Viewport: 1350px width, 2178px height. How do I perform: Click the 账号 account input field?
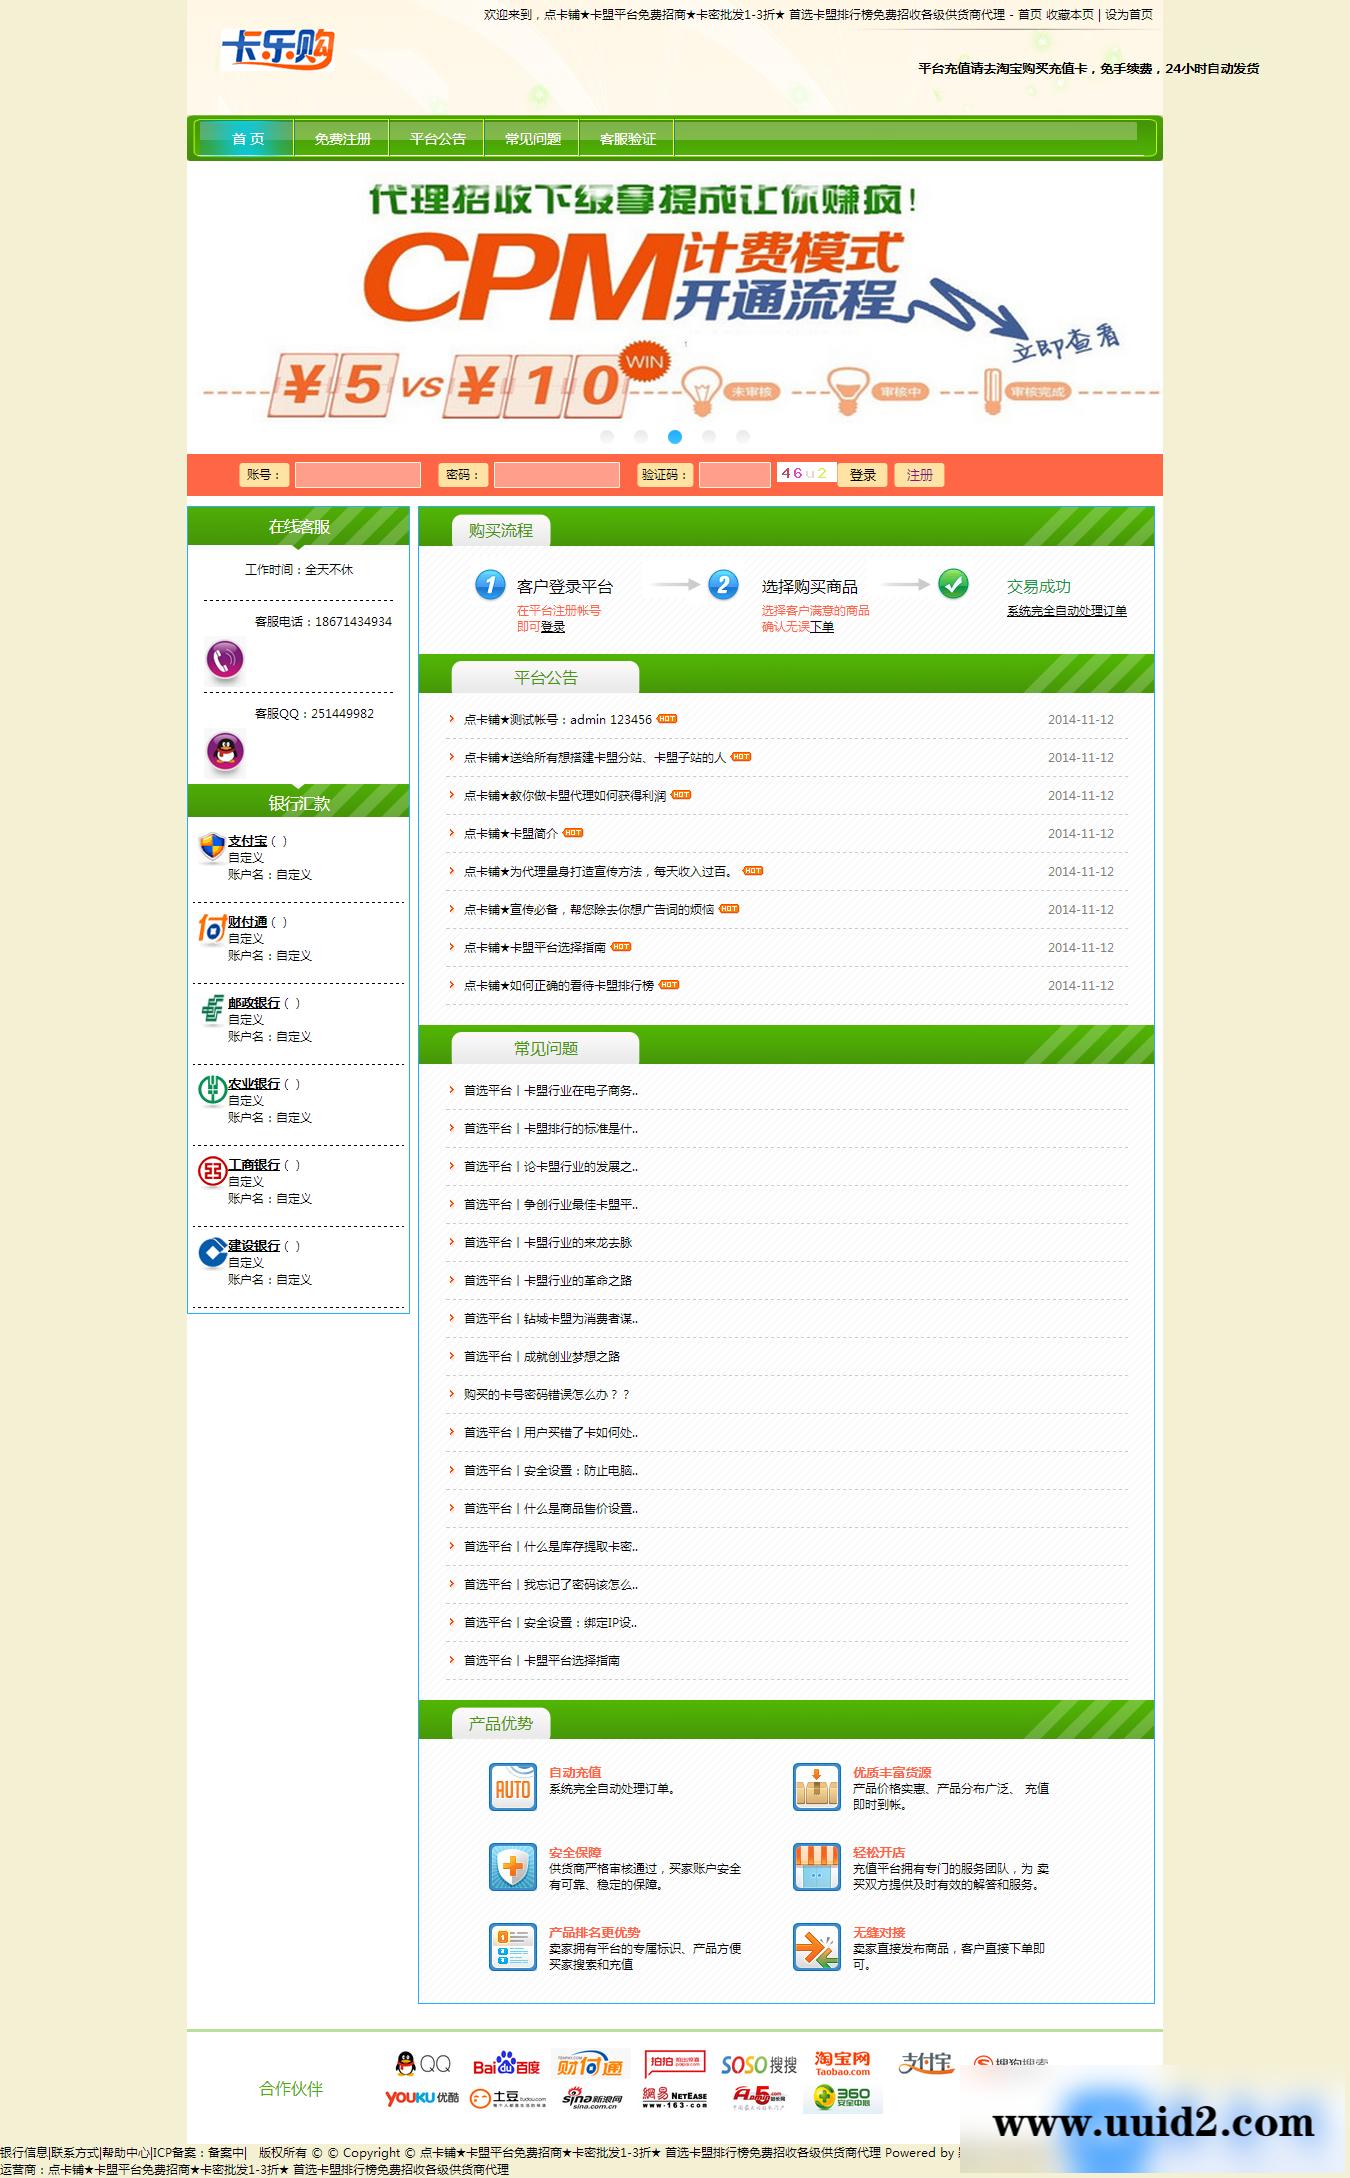click(357, 475)
